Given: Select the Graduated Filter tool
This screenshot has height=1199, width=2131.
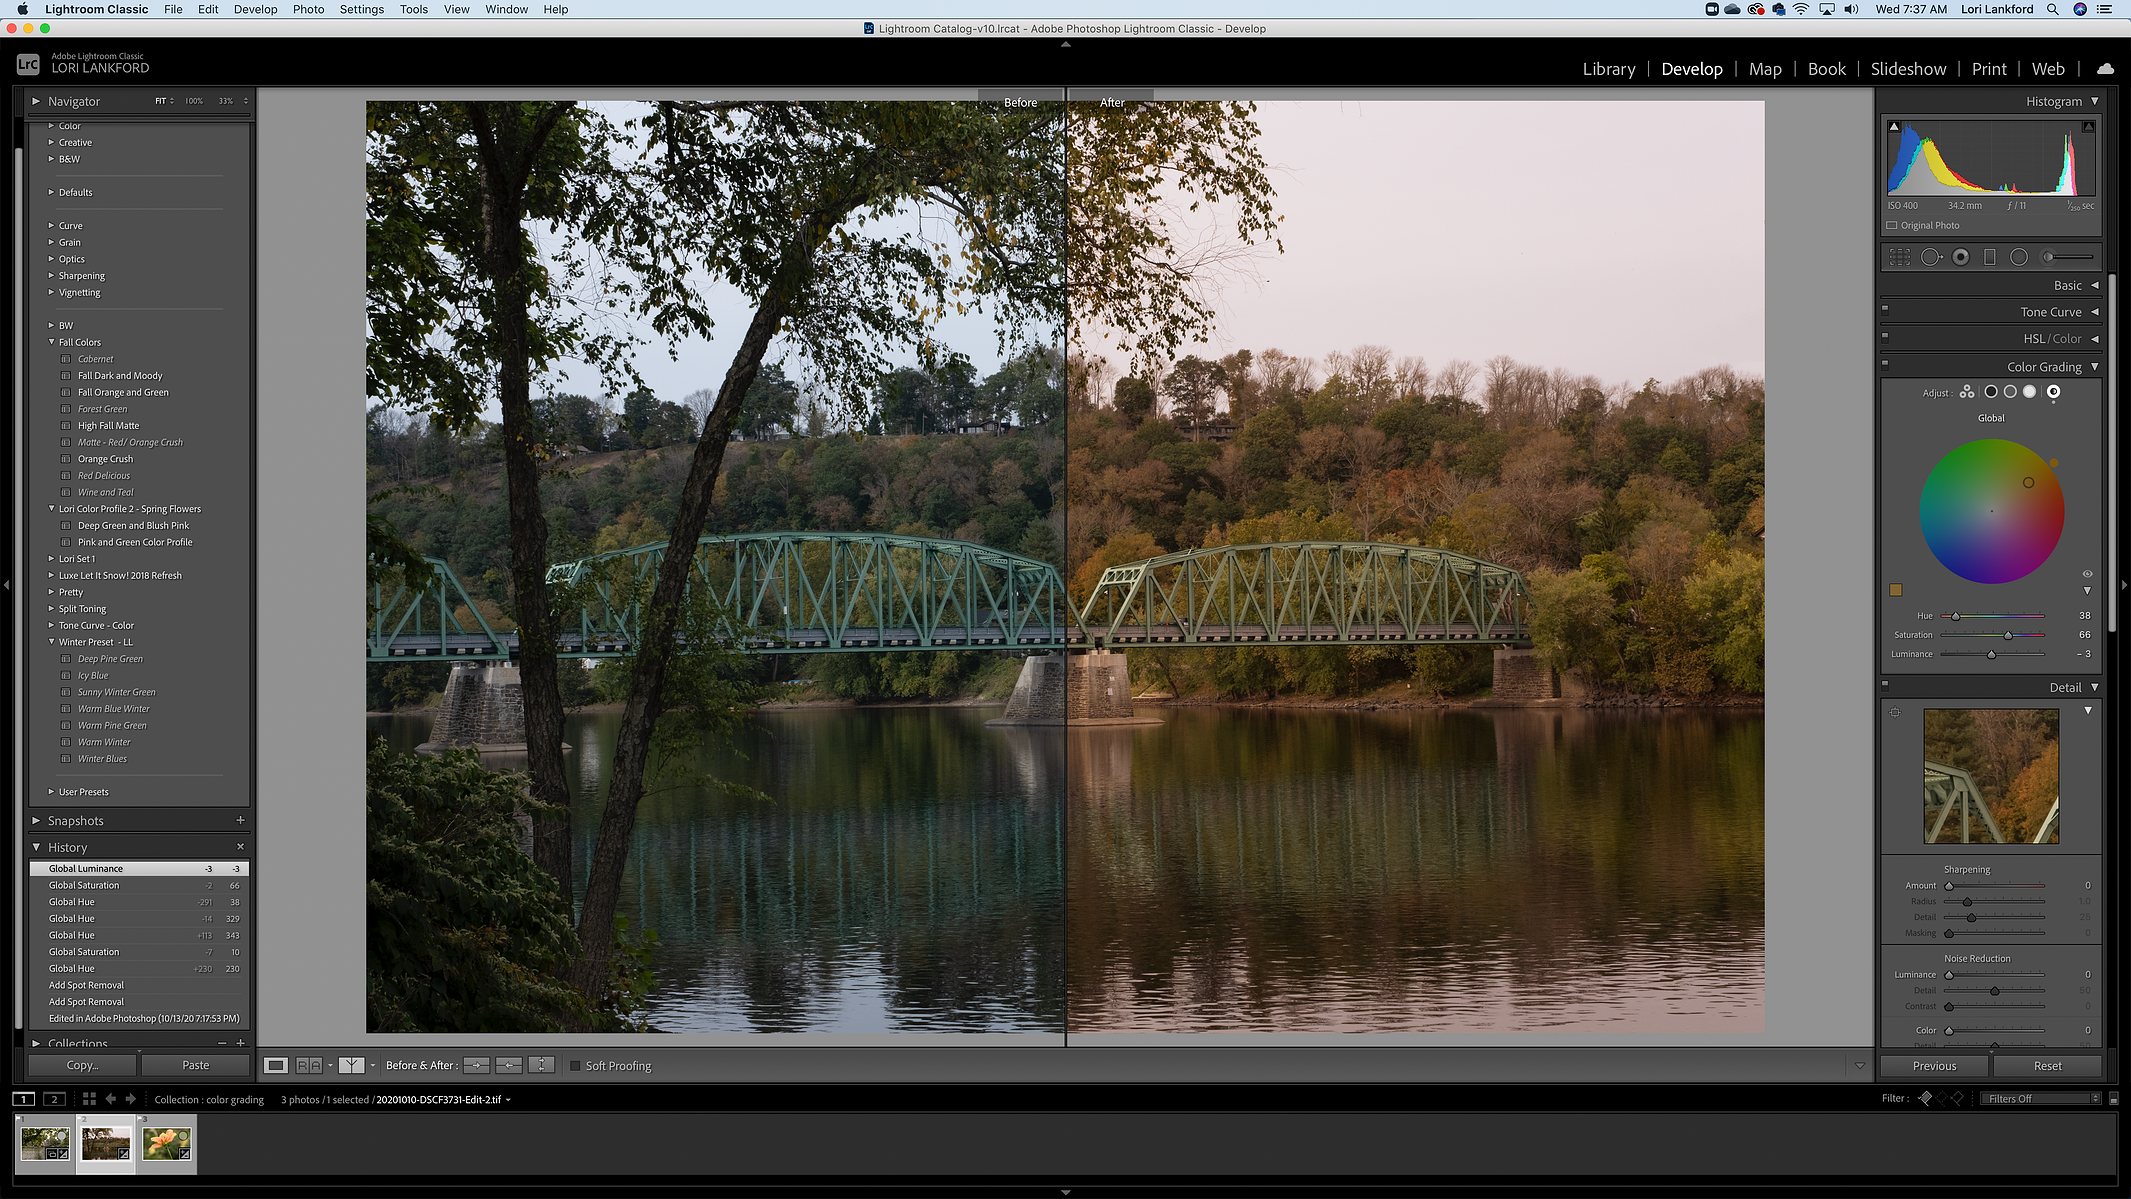Looking at the screenshot, I should 1990,257.
